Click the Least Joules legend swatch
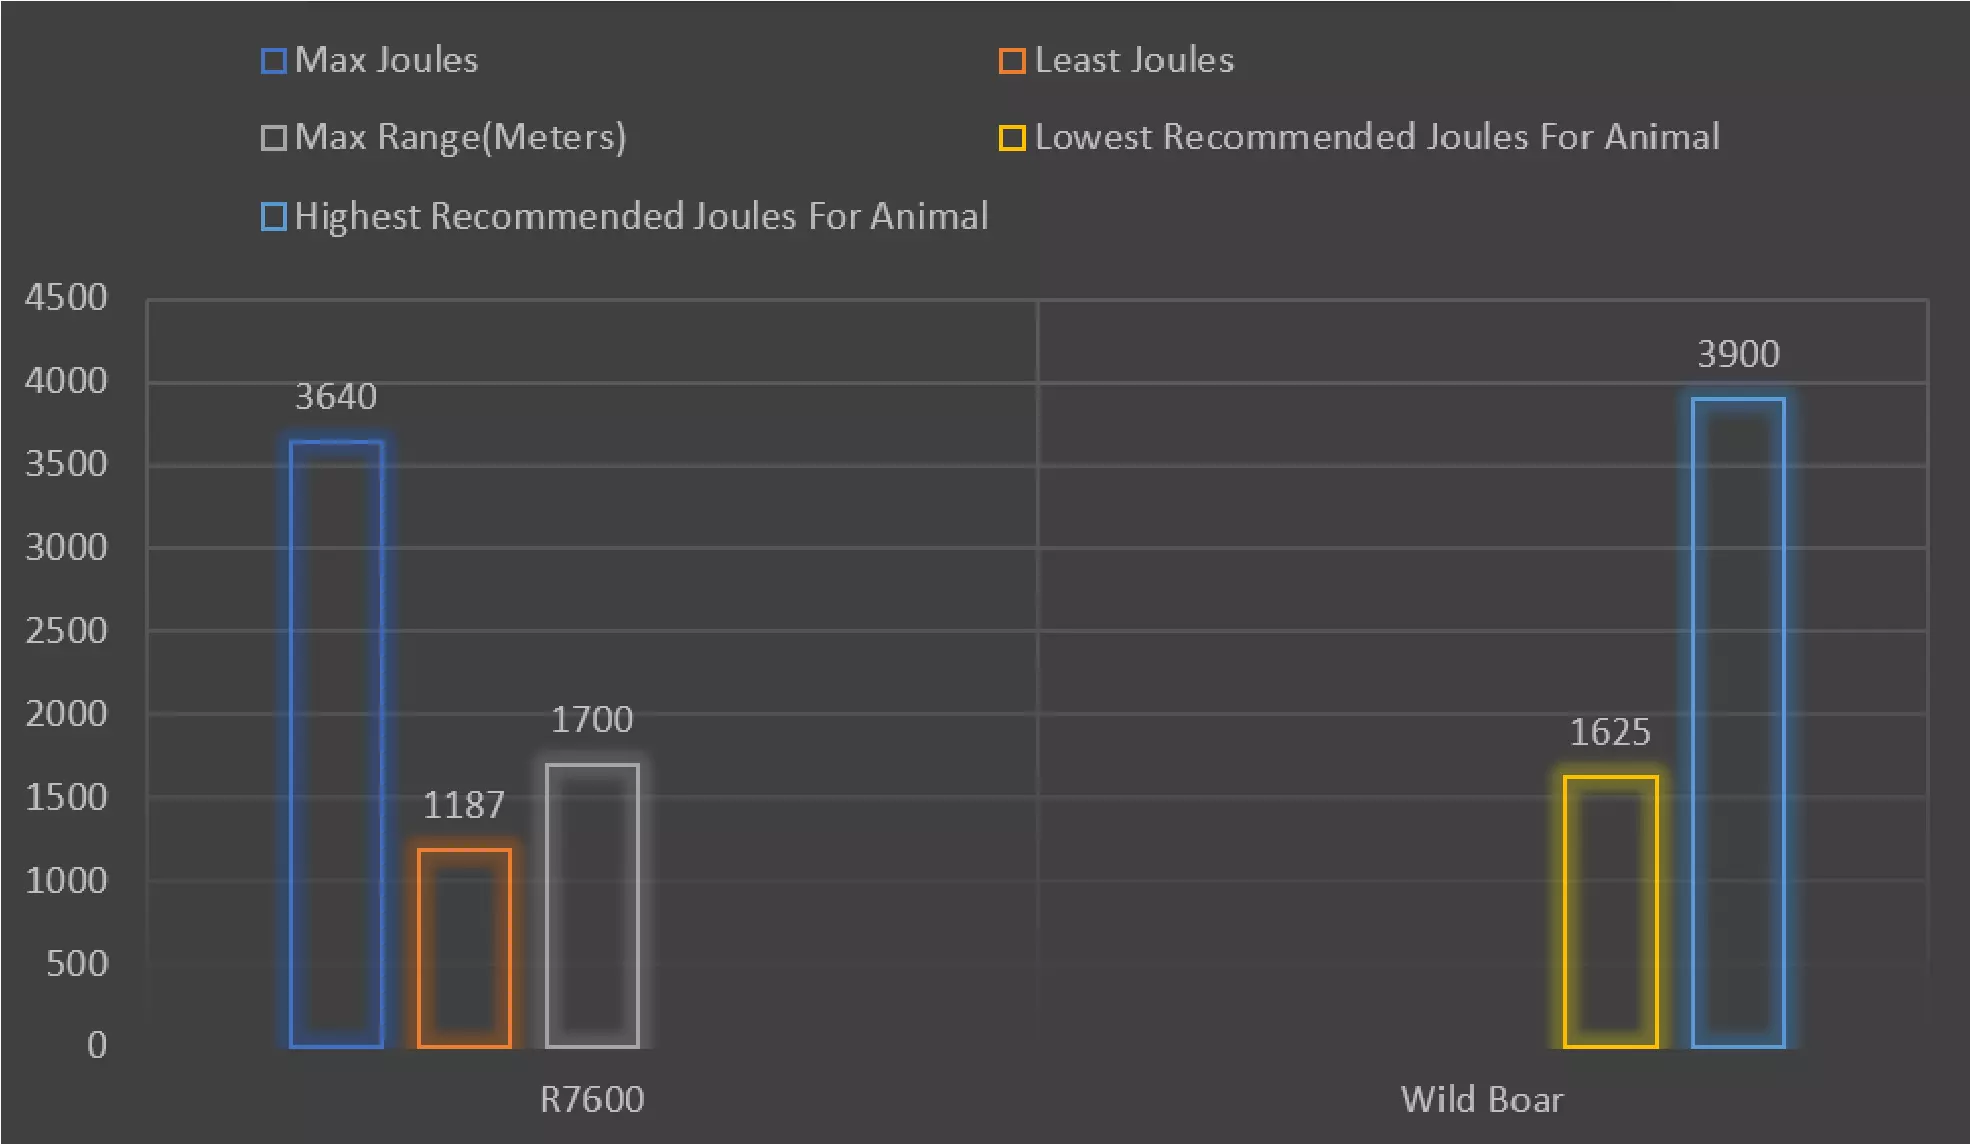 1012,61
